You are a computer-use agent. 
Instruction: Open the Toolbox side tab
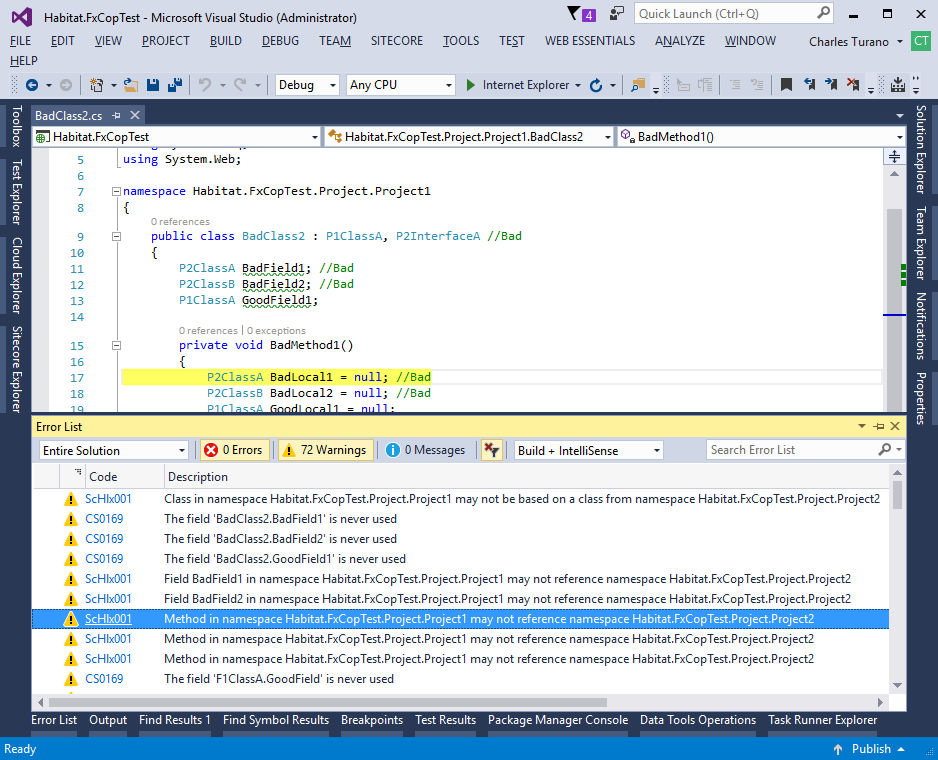tap(17, 126)
